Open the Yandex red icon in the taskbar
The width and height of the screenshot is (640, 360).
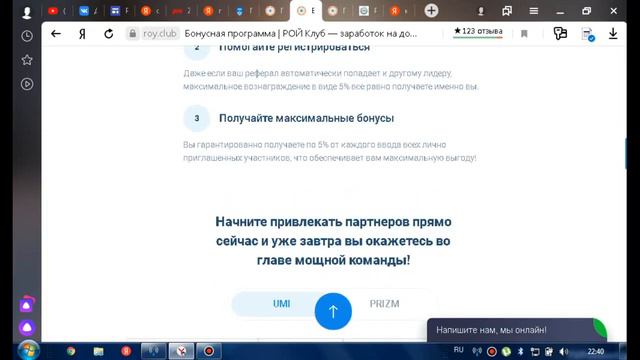126,351
